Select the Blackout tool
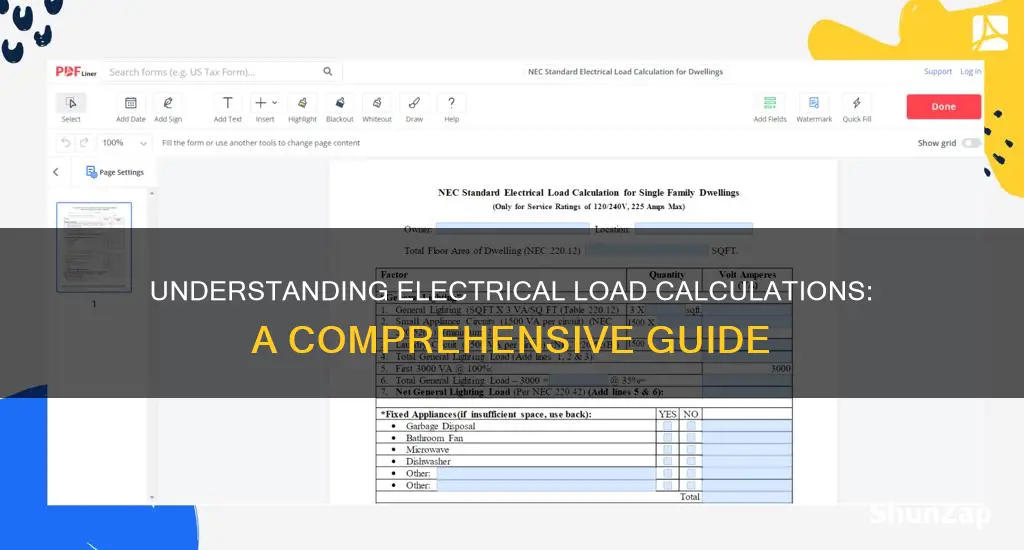Viewport: 1024px width, 550px height. click(x=340, y=108)
